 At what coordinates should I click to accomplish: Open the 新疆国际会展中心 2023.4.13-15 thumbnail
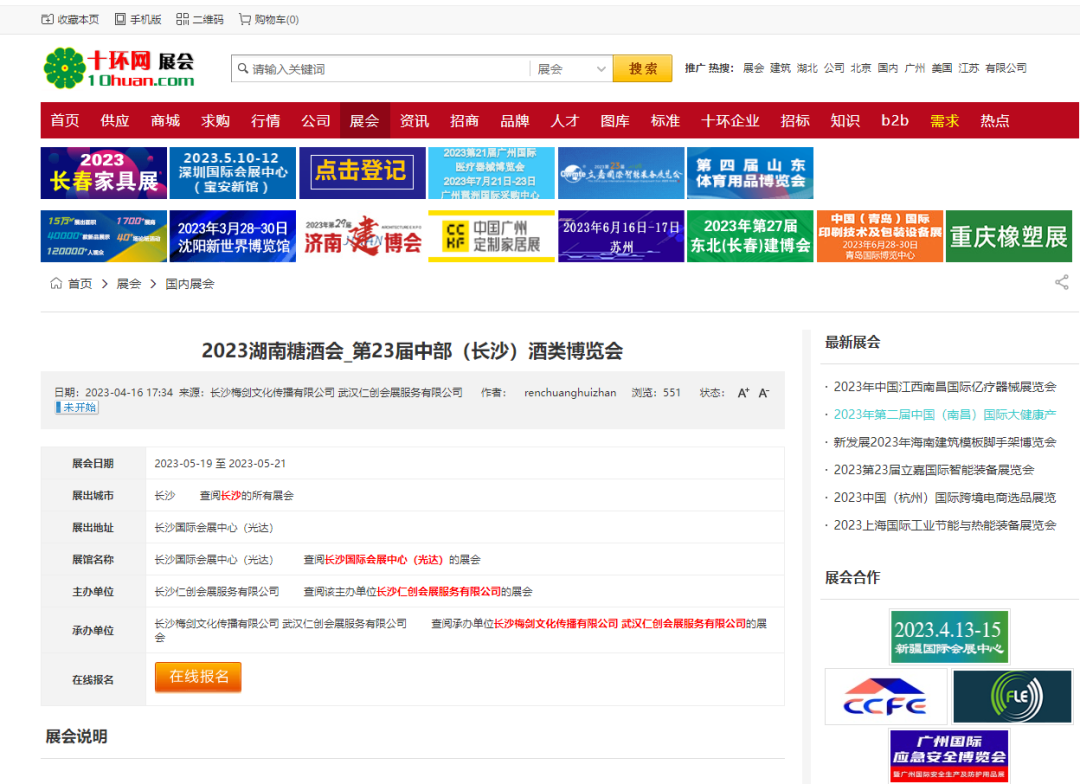pos(949,637)
